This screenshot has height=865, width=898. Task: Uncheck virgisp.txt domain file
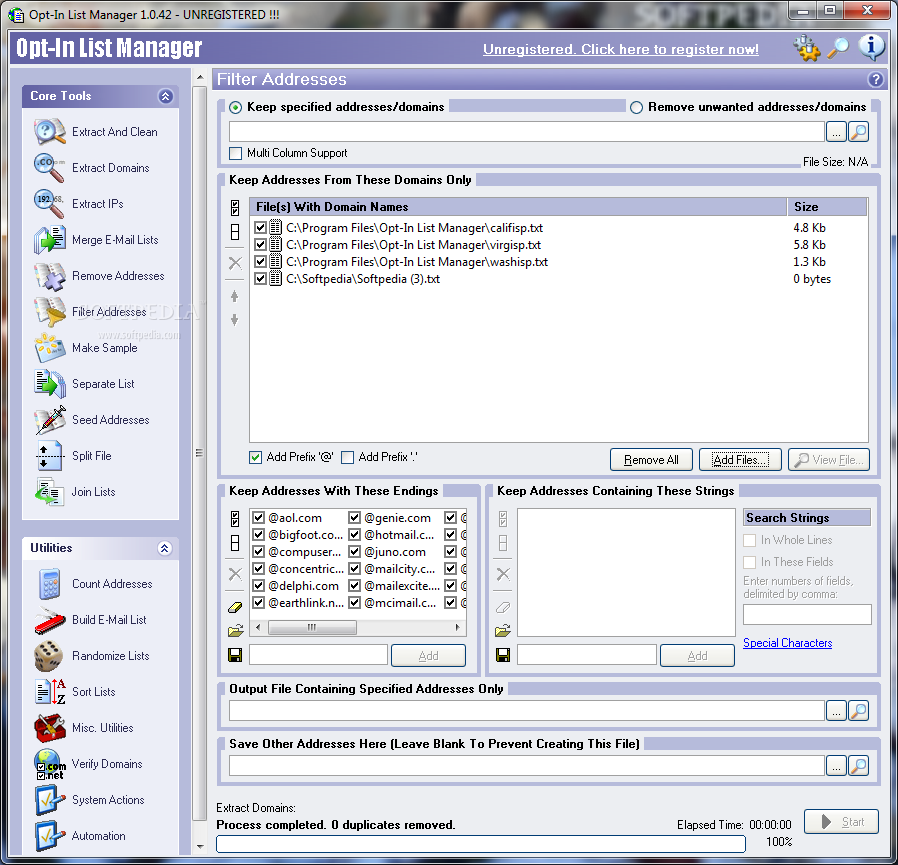tap(261, 245)
